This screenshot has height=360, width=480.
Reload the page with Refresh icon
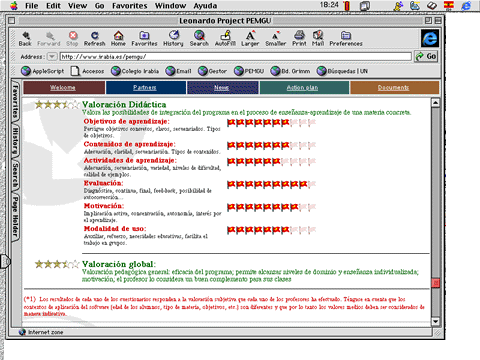pyautogui.click(x=95, y=39)
